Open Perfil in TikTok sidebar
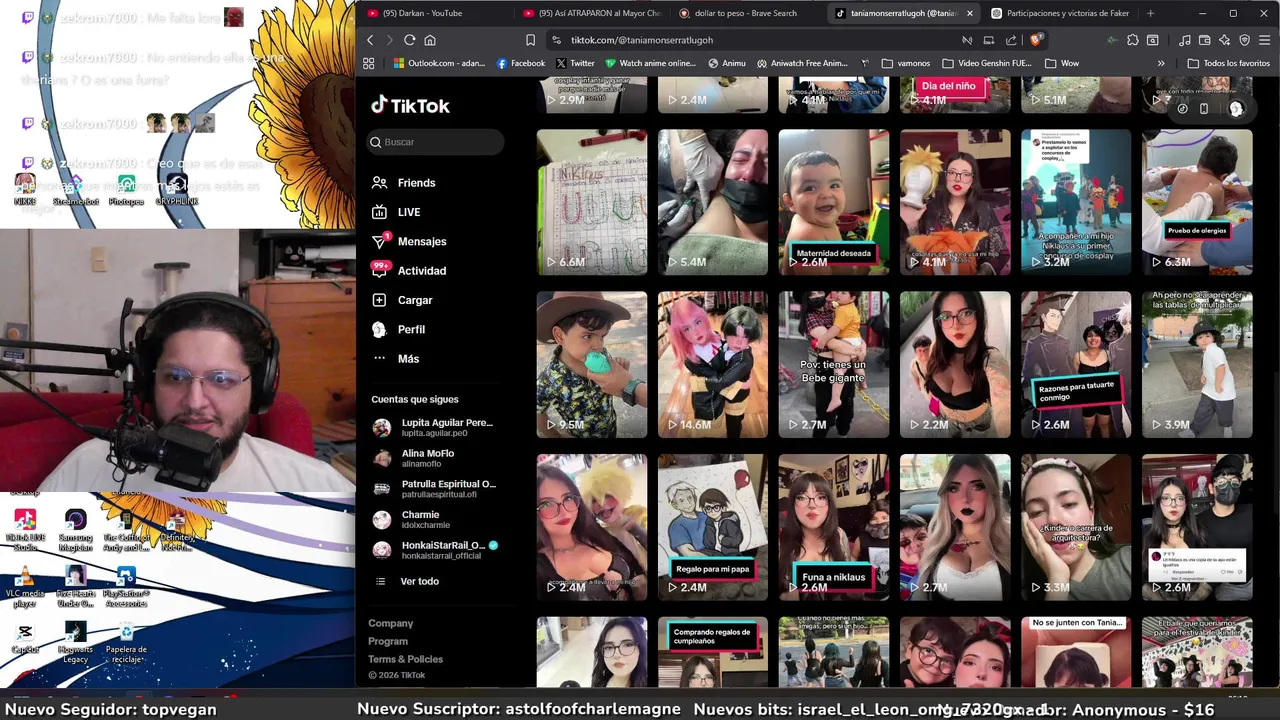This screenshot has width=1280, height=720. point(398,329)
